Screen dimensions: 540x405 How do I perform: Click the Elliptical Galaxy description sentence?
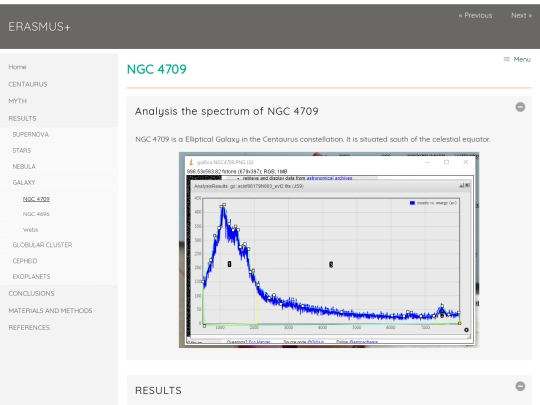pos(313,139)
